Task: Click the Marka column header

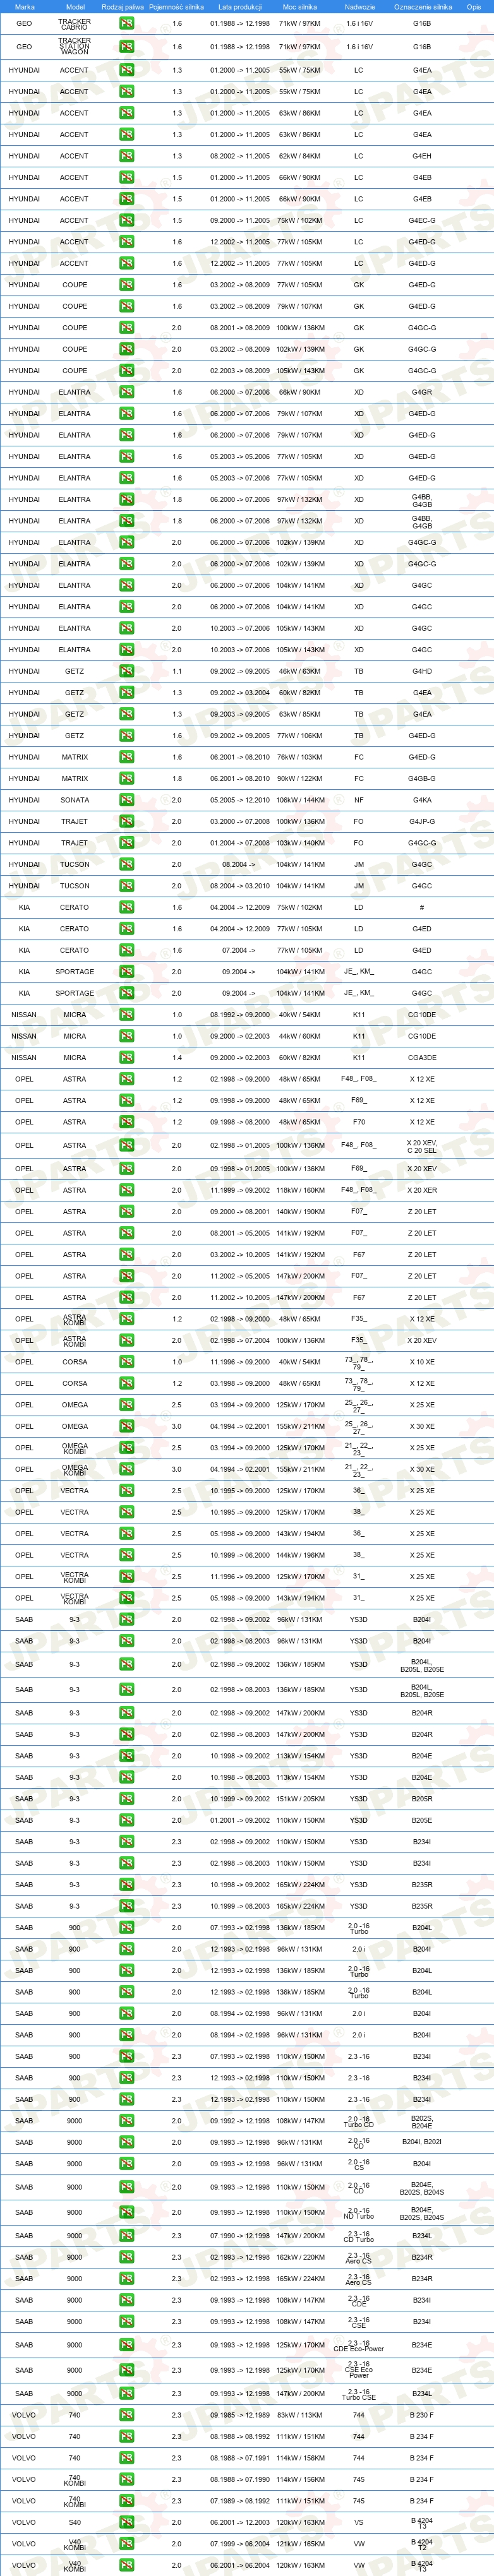Action: pos(24,6)
